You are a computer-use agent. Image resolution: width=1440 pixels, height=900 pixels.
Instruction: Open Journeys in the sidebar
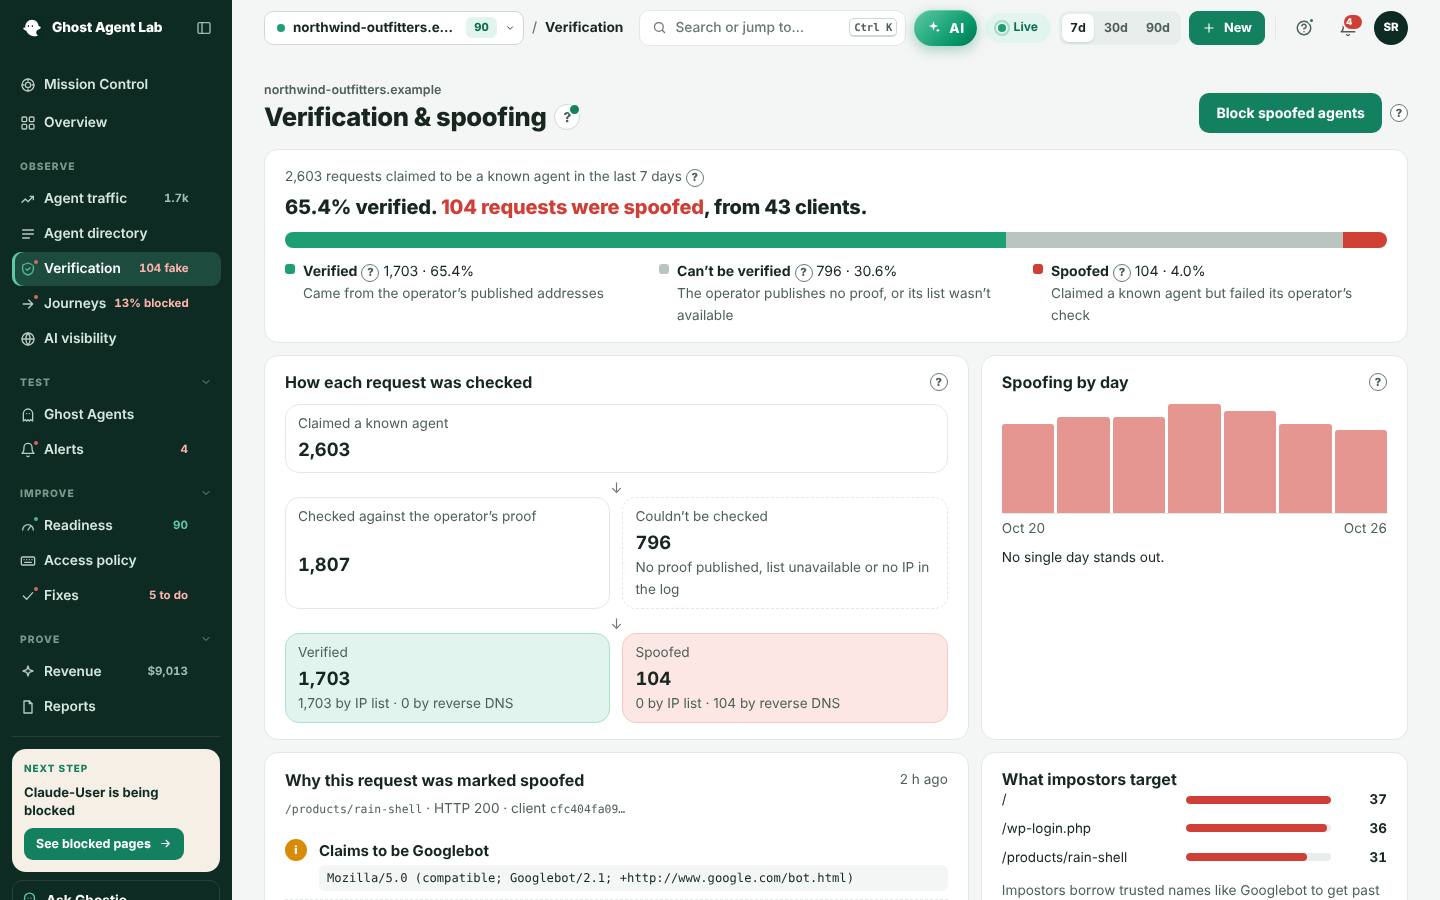tap(116, 303)
